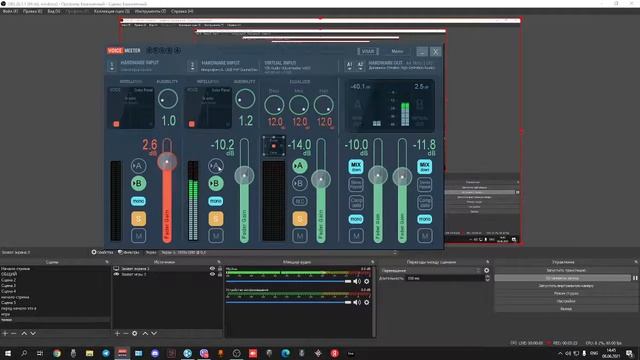Mute the first hardware input strip
The width and height of the screenshot is (640, 360).
point(138,236)
